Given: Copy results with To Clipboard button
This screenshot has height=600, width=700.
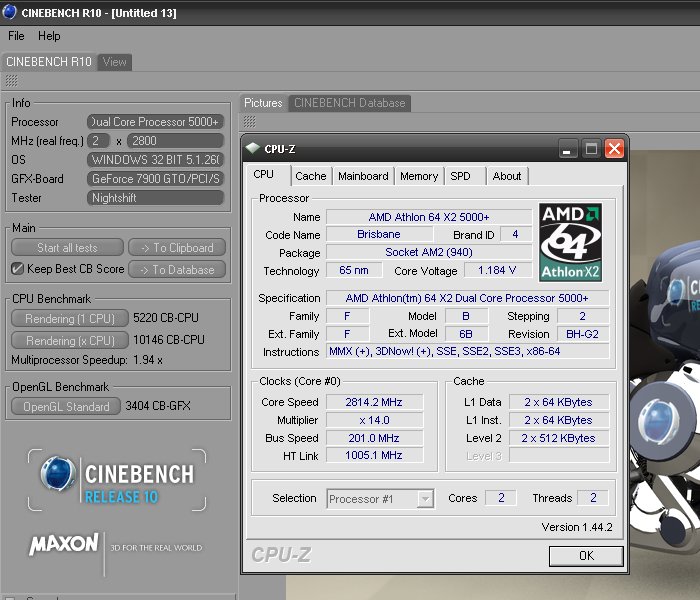Looking at the screenshot, I should [x=177, y=248].
